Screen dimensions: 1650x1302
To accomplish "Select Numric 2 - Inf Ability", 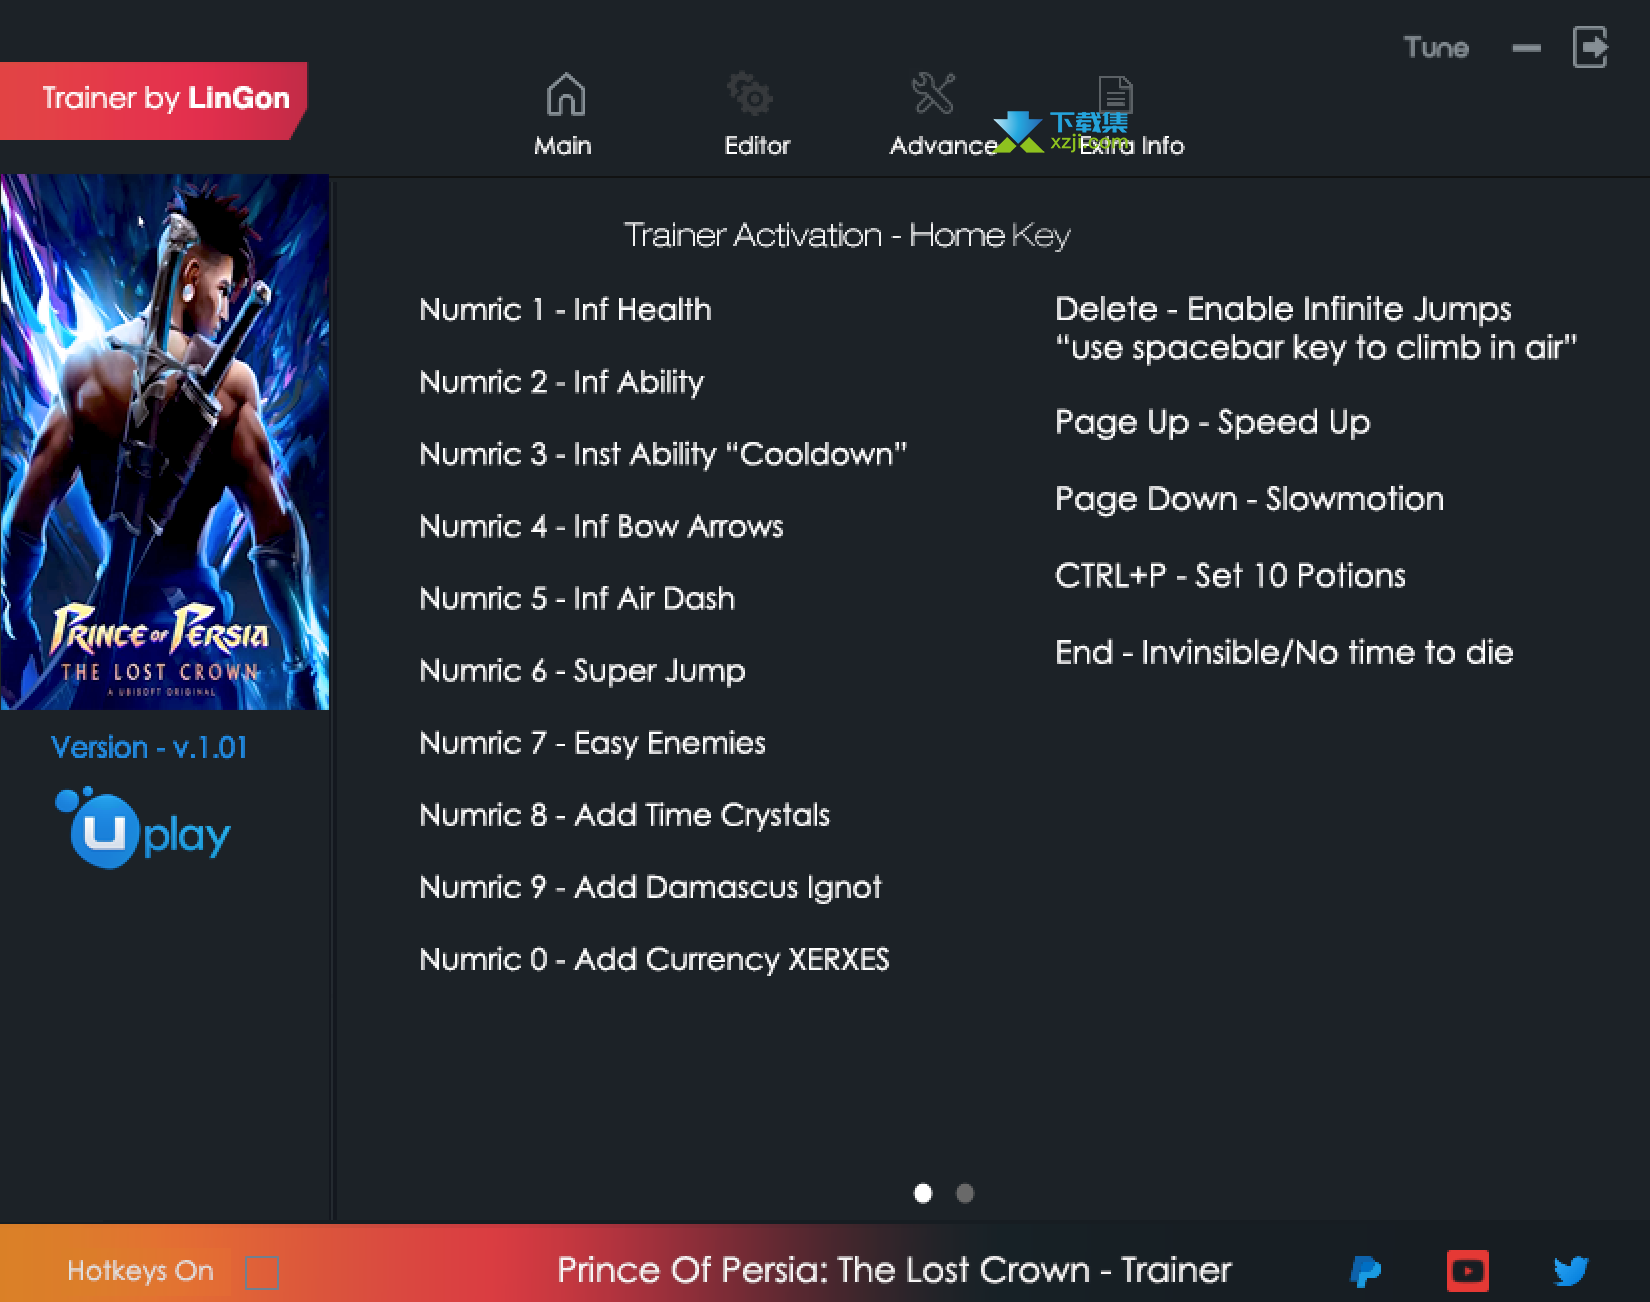I will point(562,382).
